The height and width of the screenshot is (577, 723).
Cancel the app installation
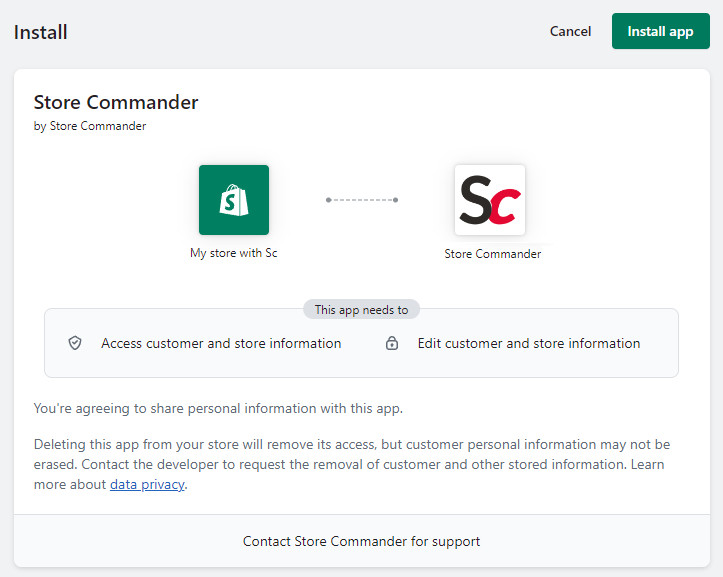[x=570, y=31]
